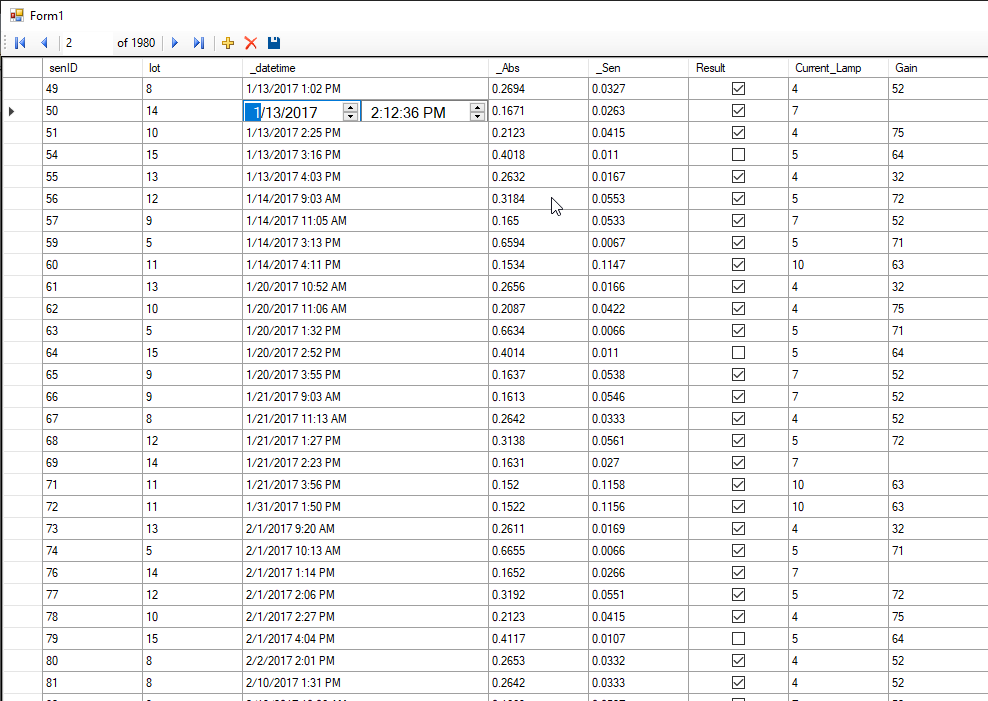Select row header of senID 50

coord(21,111)
